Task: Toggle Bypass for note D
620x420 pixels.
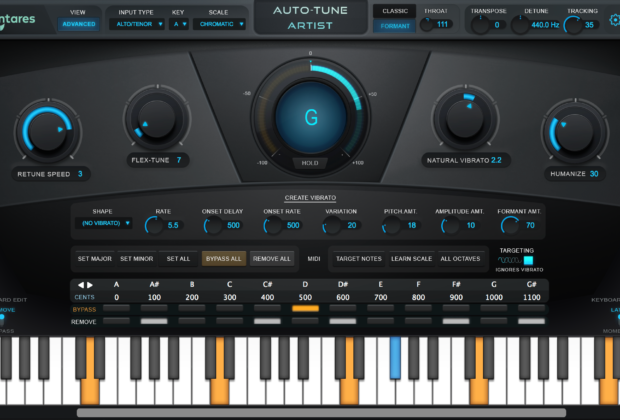Action: [x=305, y=308]
